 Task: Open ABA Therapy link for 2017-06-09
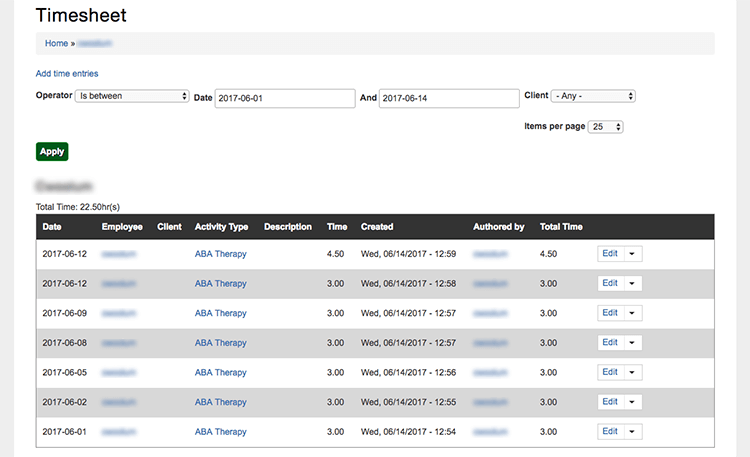220,313
